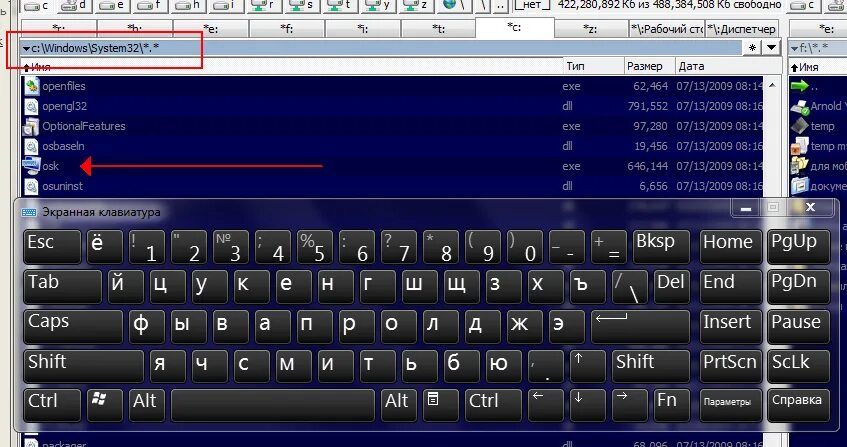Click Home key on on-screen keyboard

[730, 247]
